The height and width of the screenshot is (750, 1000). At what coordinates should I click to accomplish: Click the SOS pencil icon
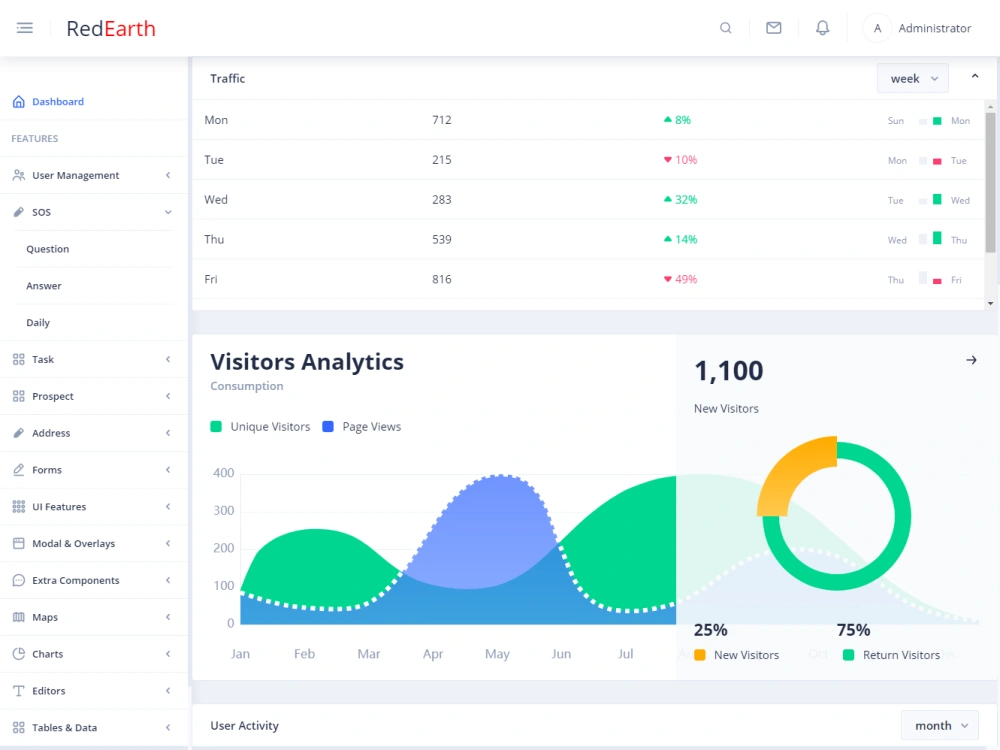[x=18, y=212]
